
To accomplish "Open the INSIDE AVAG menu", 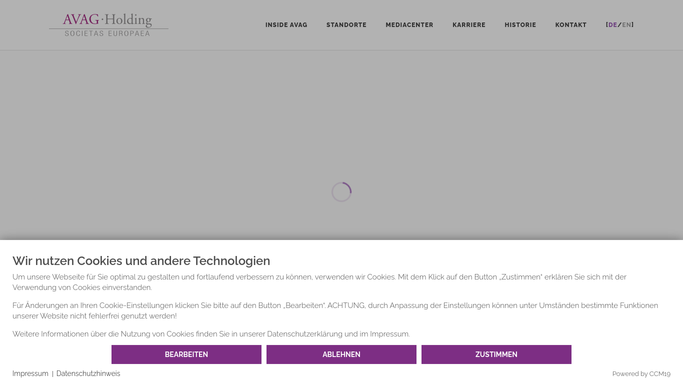I will [286, 25].
